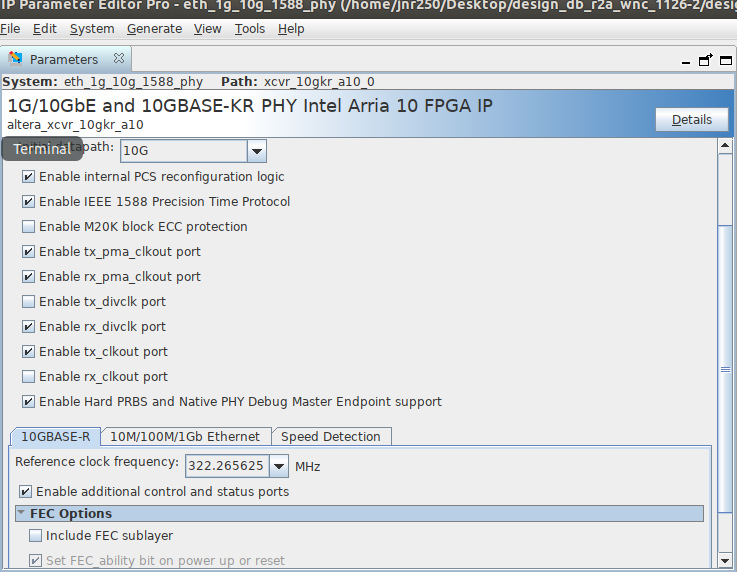Uncheck Enable tx_pma_clkout port
737x572 pixels.
[x=28, y=251]
